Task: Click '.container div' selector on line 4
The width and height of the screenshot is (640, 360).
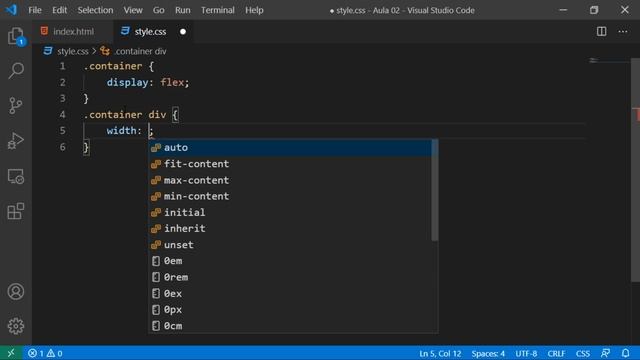Action: click(125, 115)
